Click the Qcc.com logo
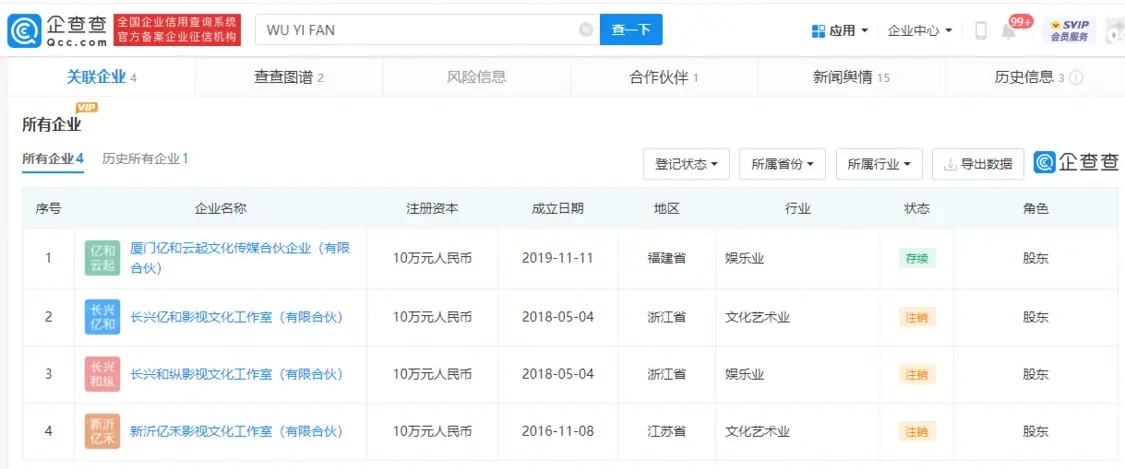1125x469 pixels. click(x=56, y=30)
